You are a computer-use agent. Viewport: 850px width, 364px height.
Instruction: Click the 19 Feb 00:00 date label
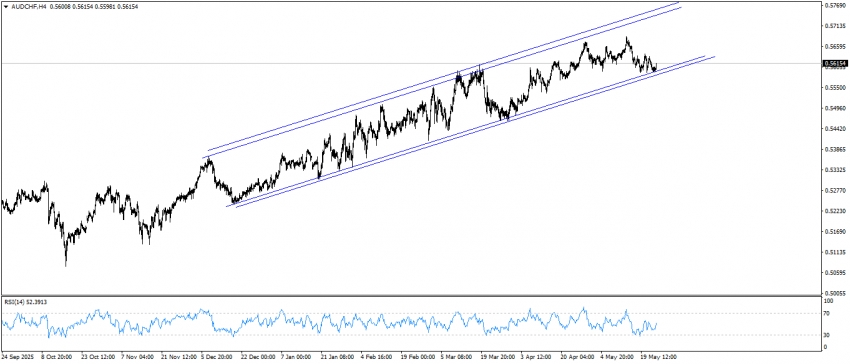tap(417, 358)
